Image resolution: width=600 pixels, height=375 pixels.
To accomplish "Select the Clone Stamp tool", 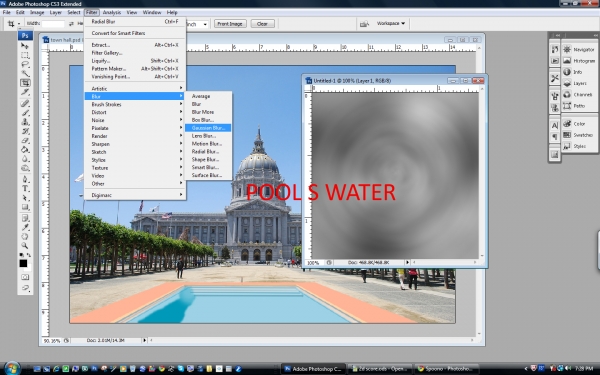I will [25, 122].
